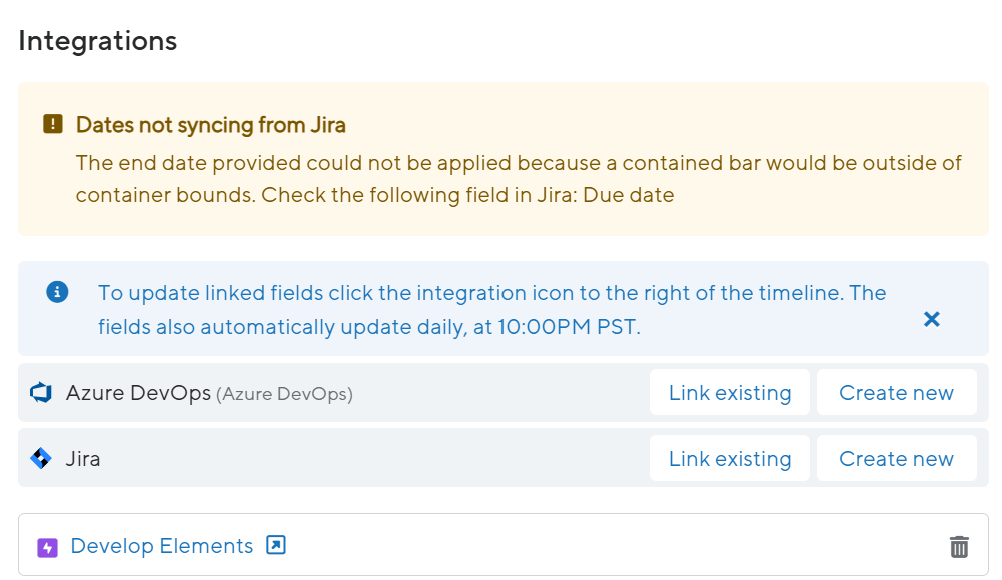Click the Azure DevOps row label
This screenshot has width=1002, height=580.
tap(140, 393)
